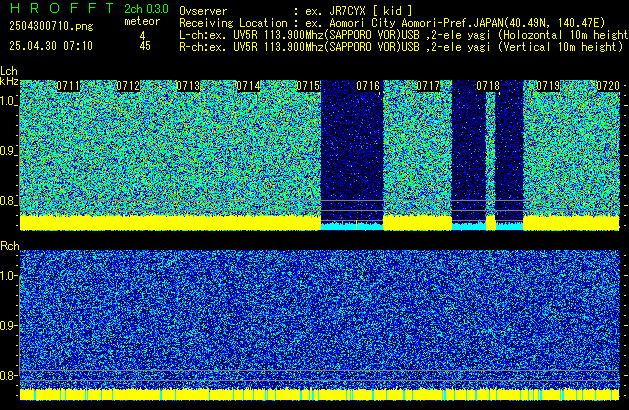Image resolution: width=629 pixels, height=410 pixels.
Task: Click the 0719 time marker
Action: 548,86
